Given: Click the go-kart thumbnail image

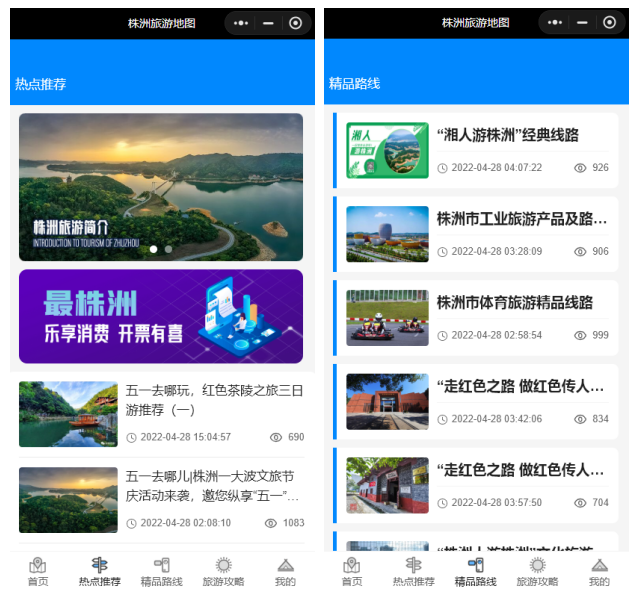Looking at the screenshot, I should point(387,318).
